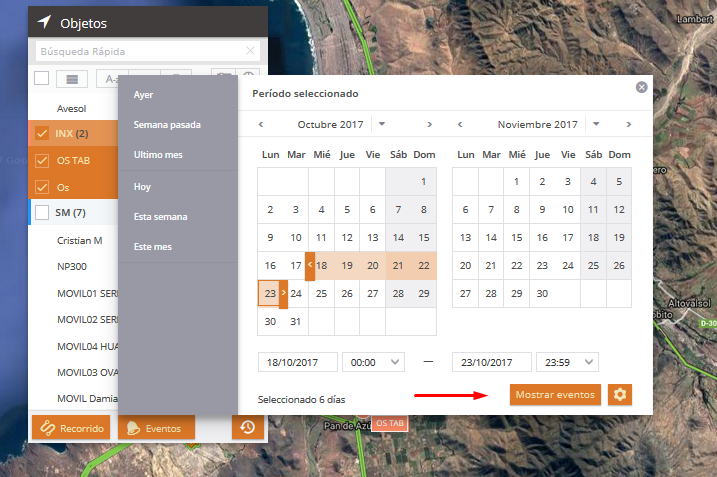This screenshot has height=477, width=717.
Task: Click the list view icon button
Action: tap(72, 79)
